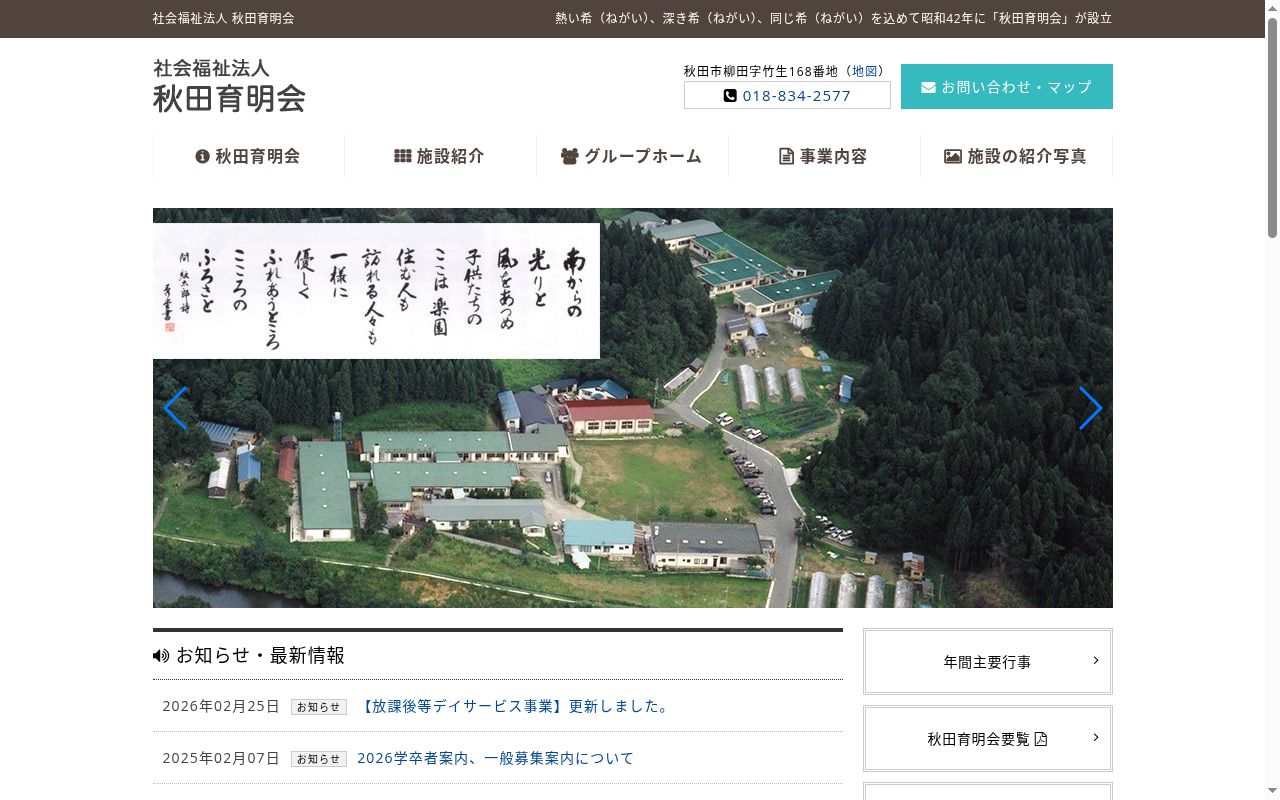This screenshot has width=1280, height=800.
Task: Click the envelope icon on contact button
Action: click(928, 87)
